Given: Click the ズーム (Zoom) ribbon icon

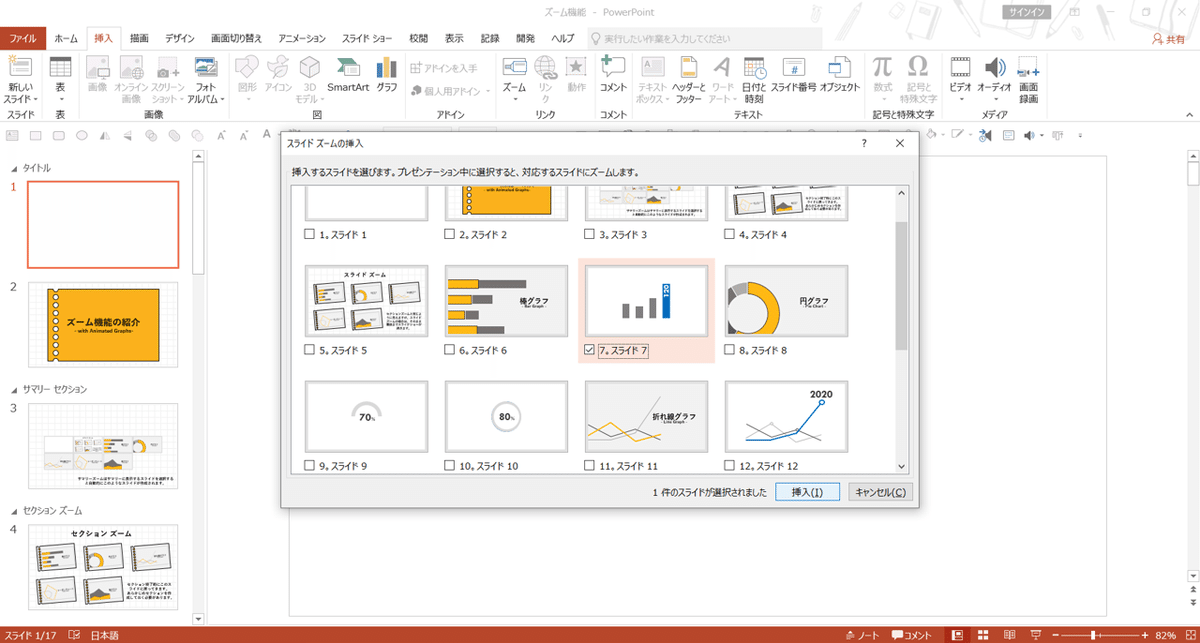Looking at the screenshot, I should 514,67.
